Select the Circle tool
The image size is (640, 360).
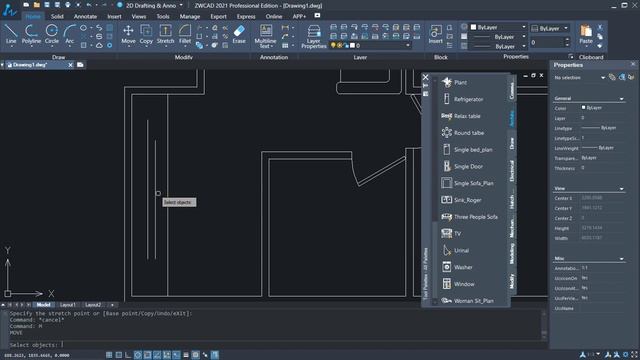(x=52, y=34)
